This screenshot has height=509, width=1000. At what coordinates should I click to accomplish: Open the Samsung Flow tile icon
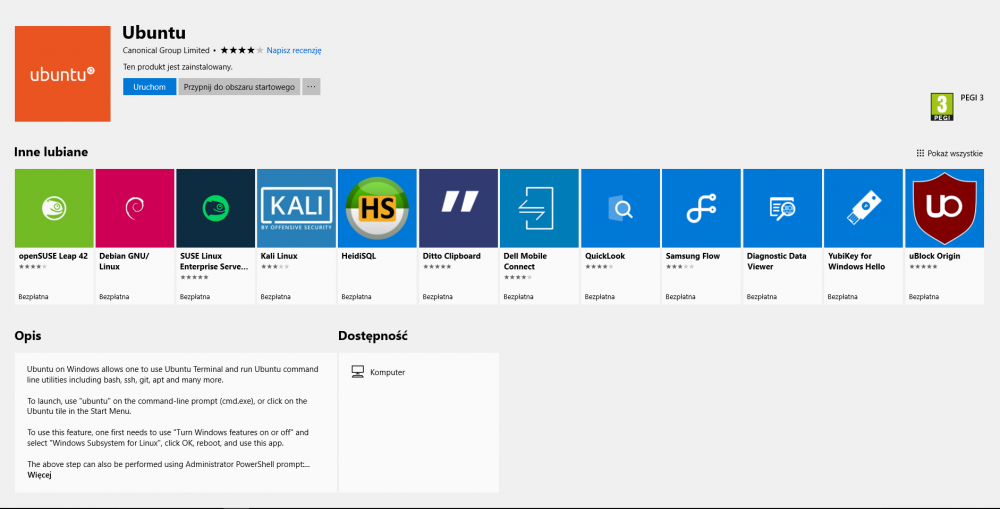pos(702,208)
